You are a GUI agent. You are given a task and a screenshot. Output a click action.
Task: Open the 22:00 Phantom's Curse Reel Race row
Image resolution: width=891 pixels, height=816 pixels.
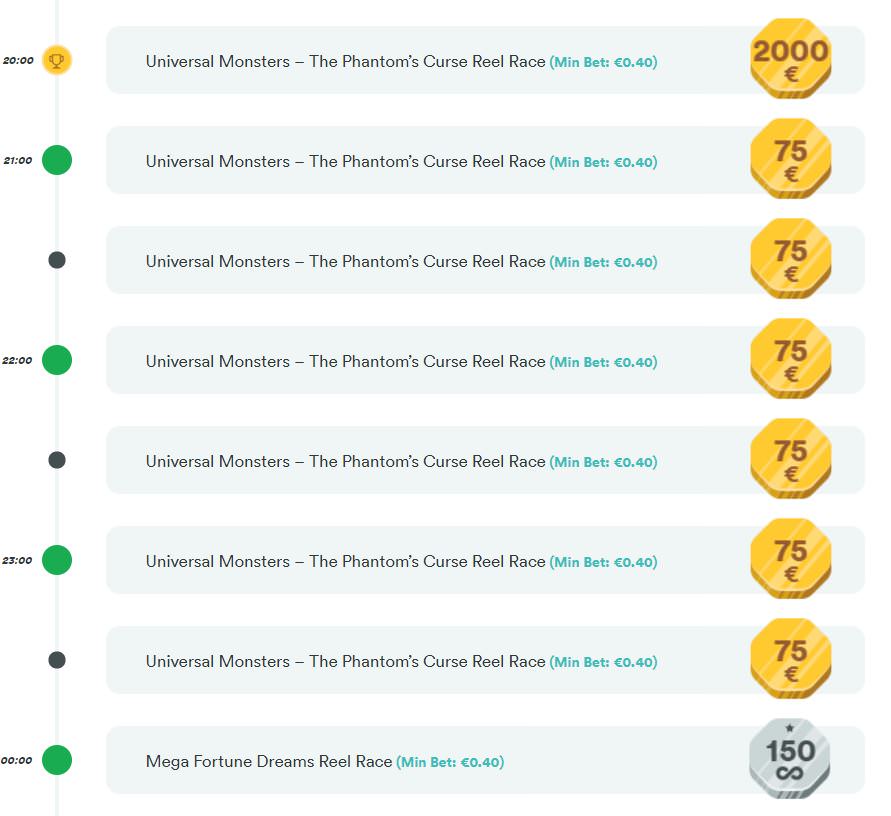click(345, 362)
